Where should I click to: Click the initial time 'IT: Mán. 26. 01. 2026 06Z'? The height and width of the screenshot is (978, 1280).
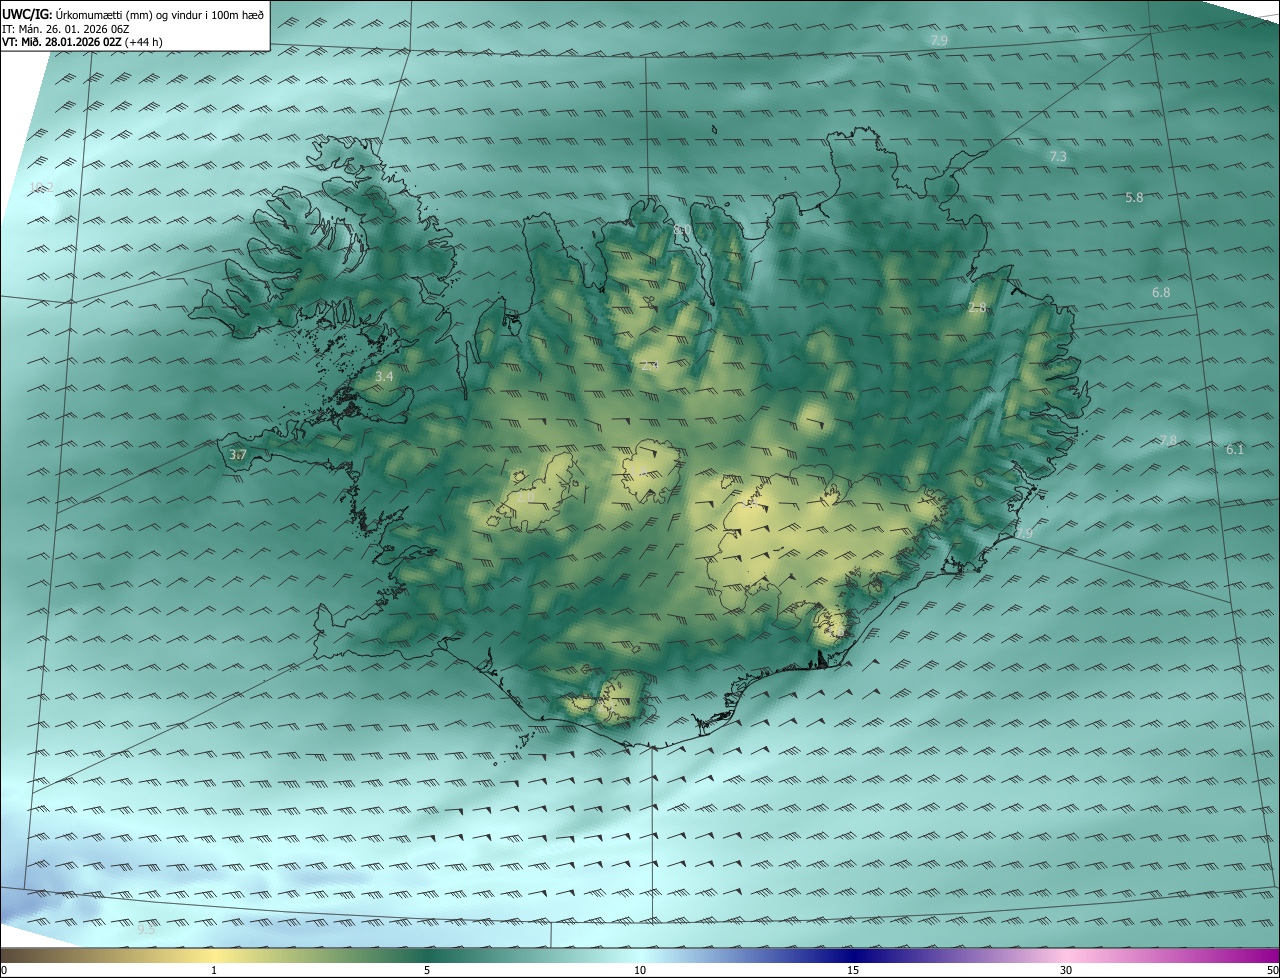66,29
